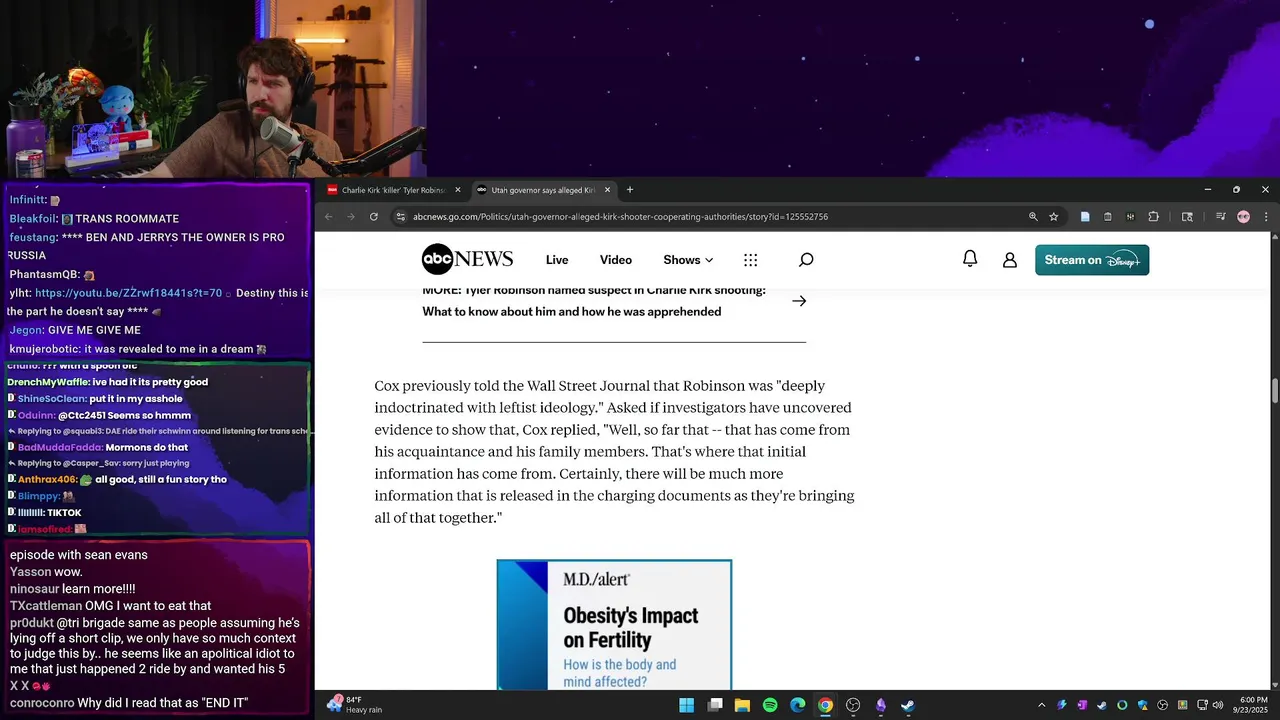Open the account profile icon on ABC News
The image size is (1280, 720).
pyautogui.click(x=1010, y=260)
